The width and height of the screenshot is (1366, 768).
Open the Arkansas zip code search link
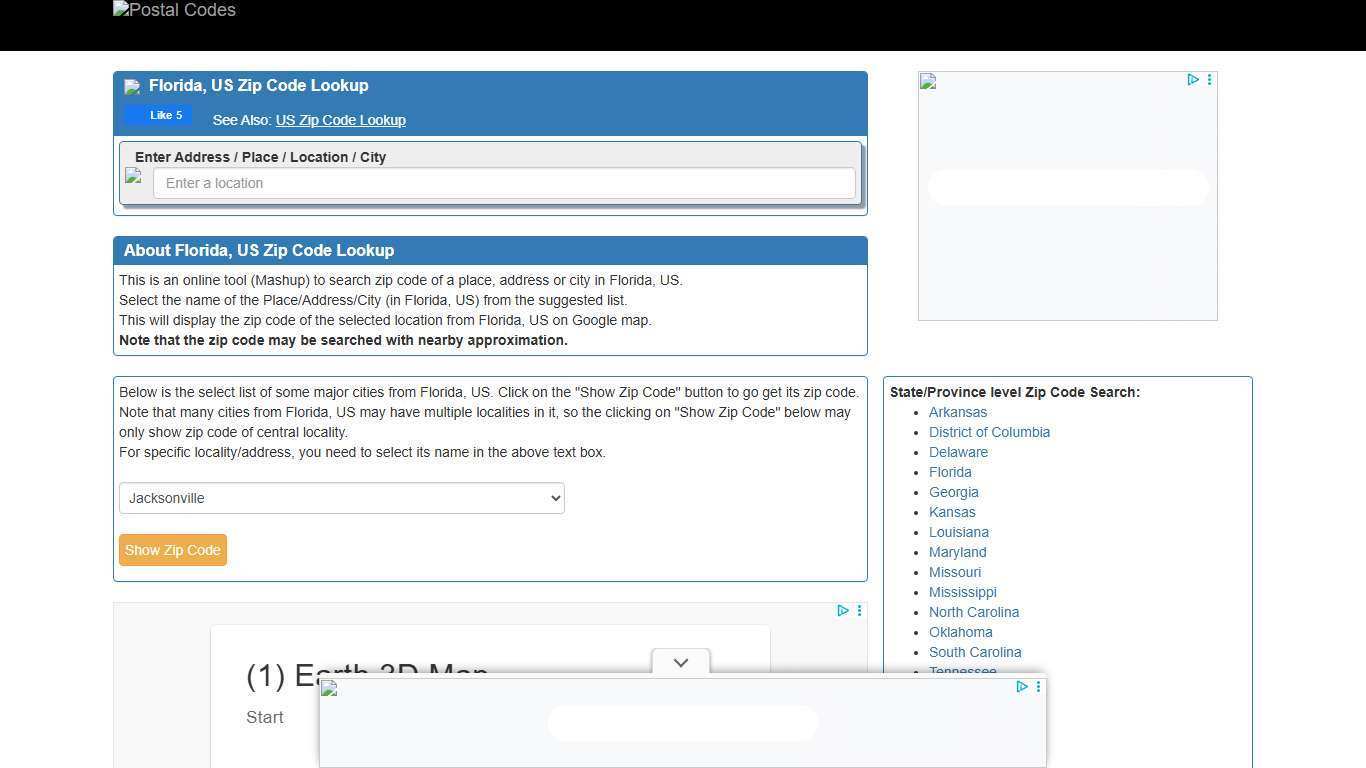[957, 412]
